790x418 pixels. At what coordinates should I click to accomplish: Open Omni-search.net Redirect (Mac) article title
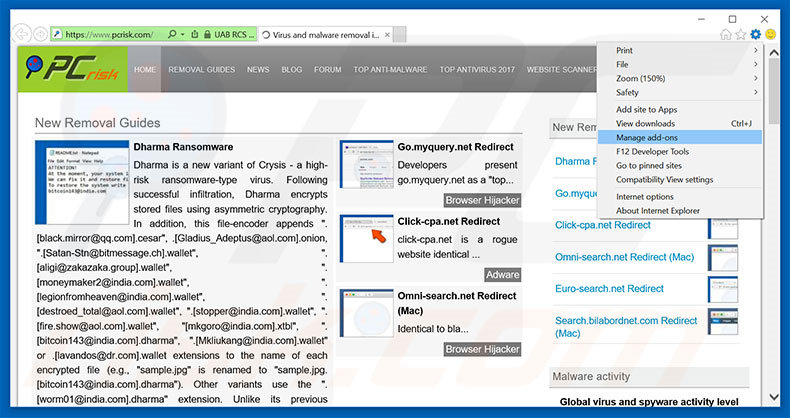(457, 303)
